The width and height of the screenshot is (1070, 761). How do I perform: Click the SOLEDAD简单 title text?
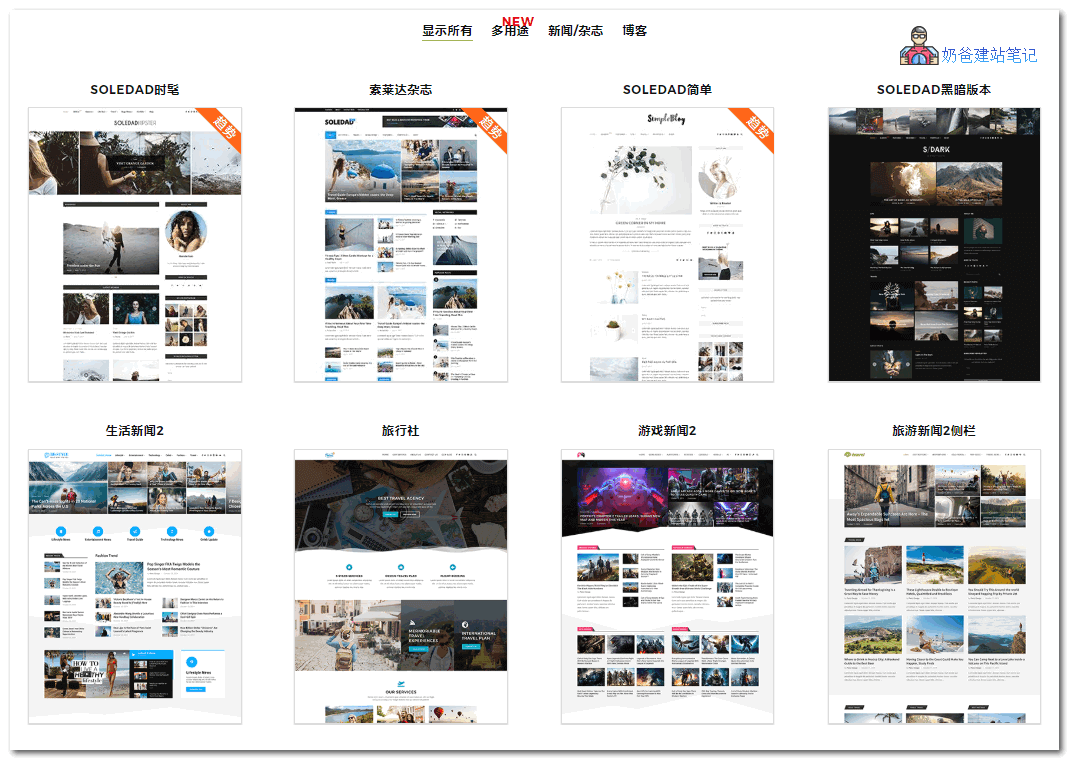tap(667, 90)
